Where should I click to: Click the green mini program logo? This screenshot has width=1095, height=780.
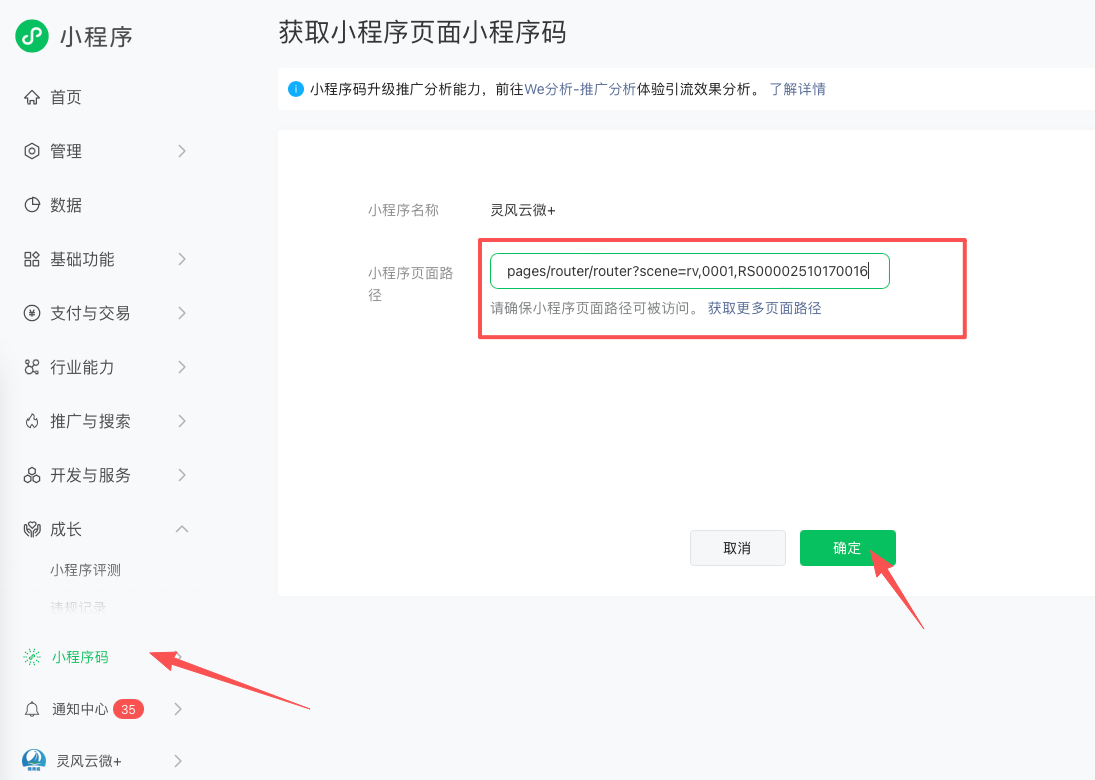click(32, 36)
